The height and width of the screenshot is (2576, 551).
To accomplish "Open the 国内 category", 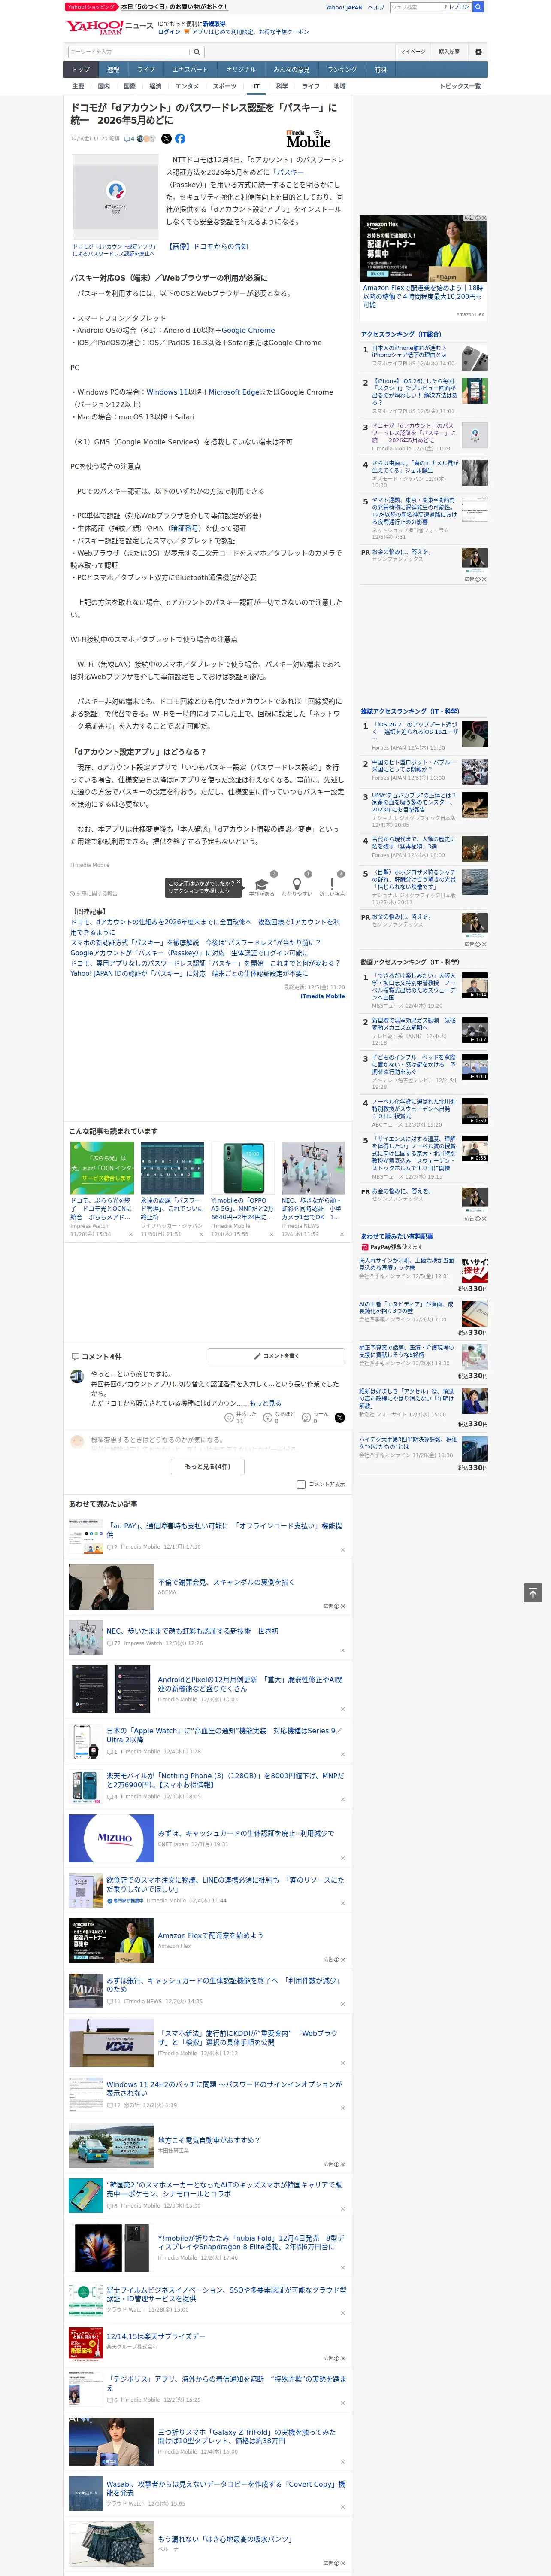I will click(104, 86).
